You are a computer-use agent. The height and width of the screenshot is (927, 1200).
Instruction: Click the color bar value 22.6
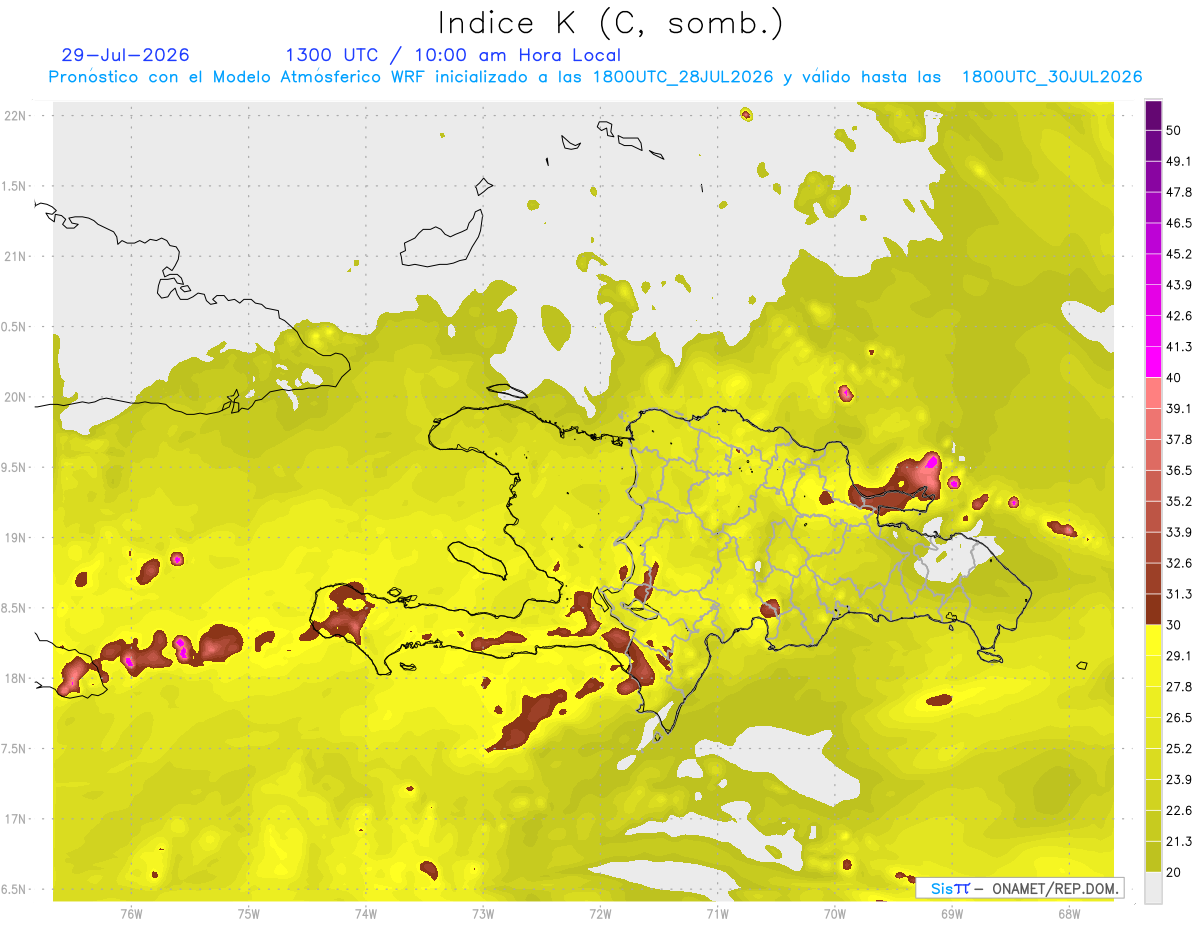click(x=1179, y=811)
